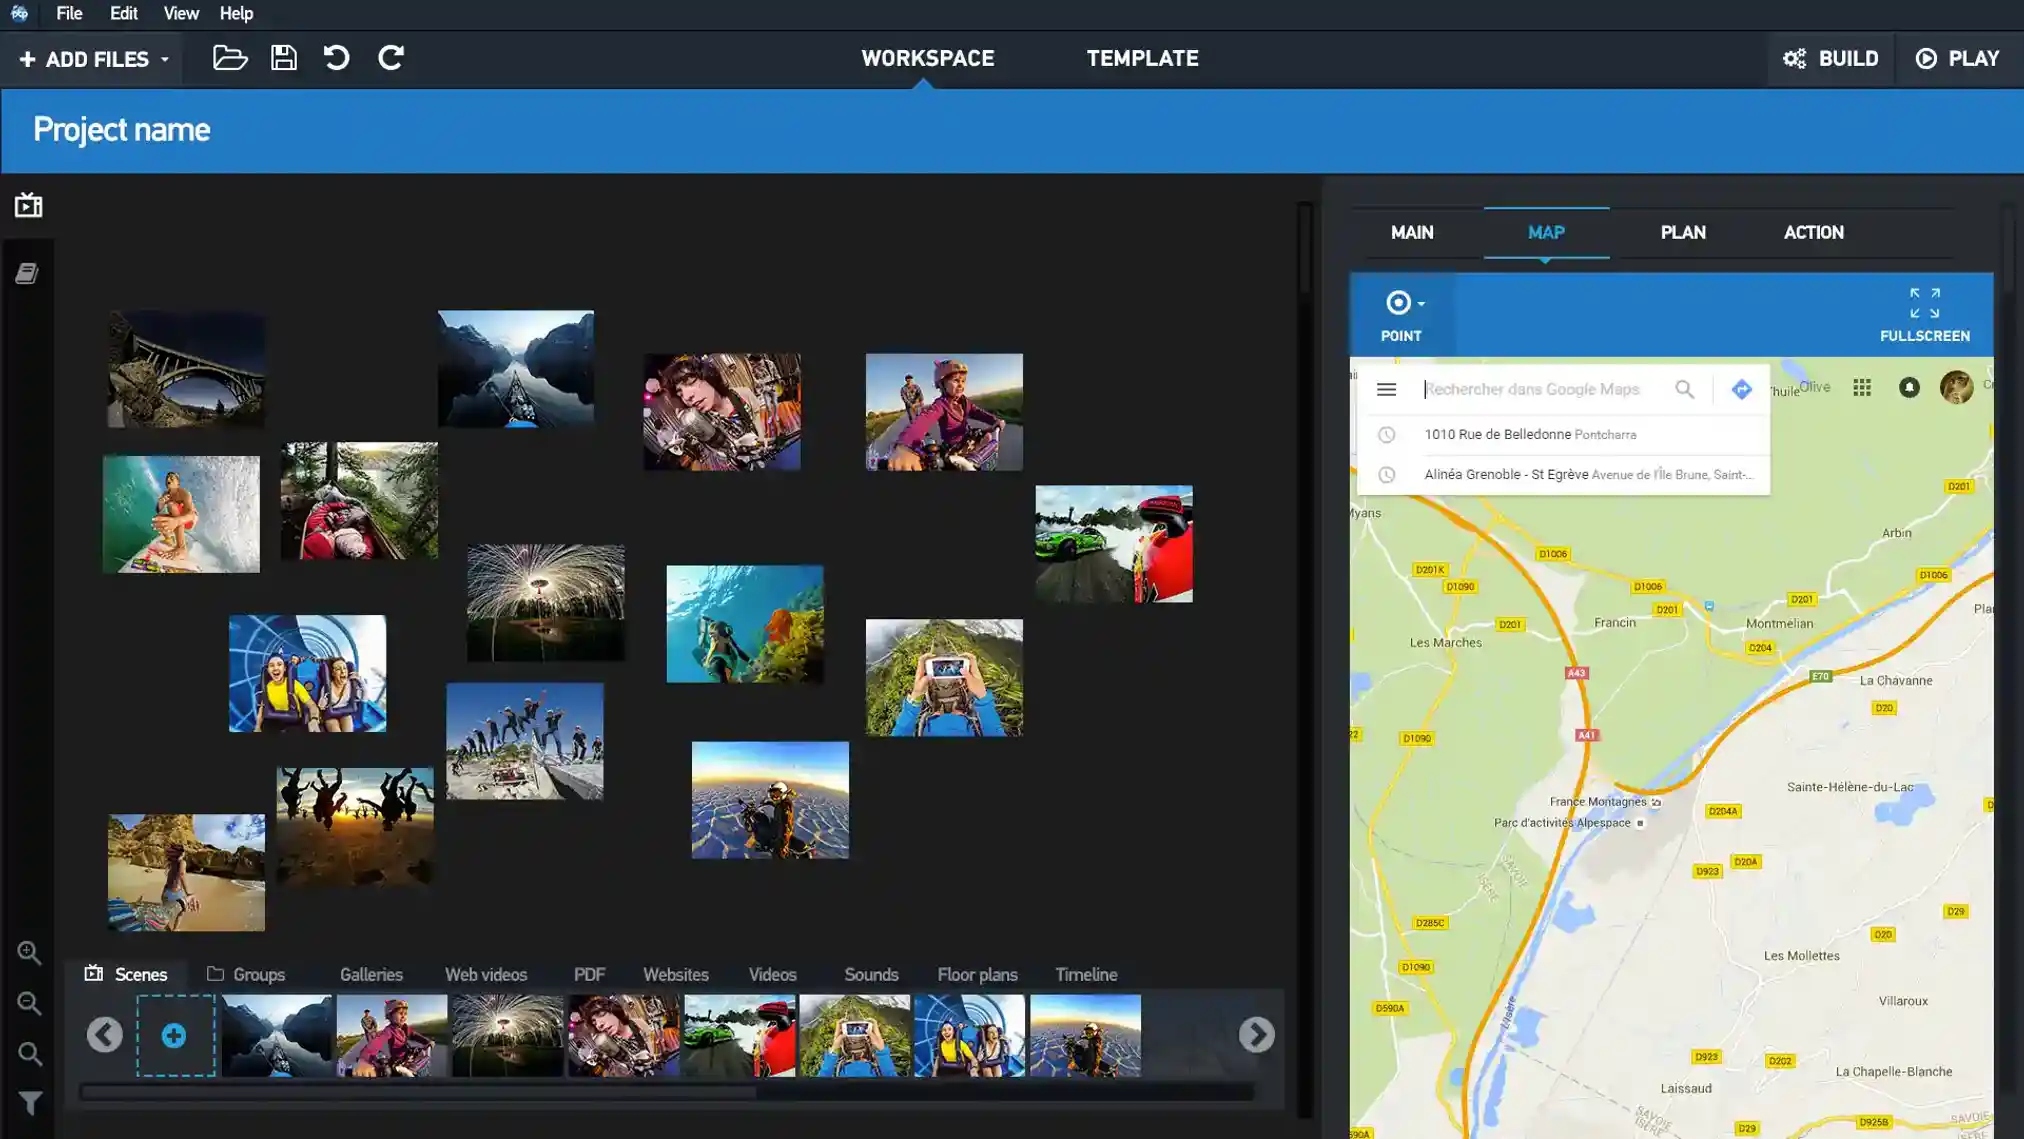Viewport: 2024px width, 1139px height.
Task: Select the roller coaster girls workspace thumbnail
Action: [x=307, y=673]
